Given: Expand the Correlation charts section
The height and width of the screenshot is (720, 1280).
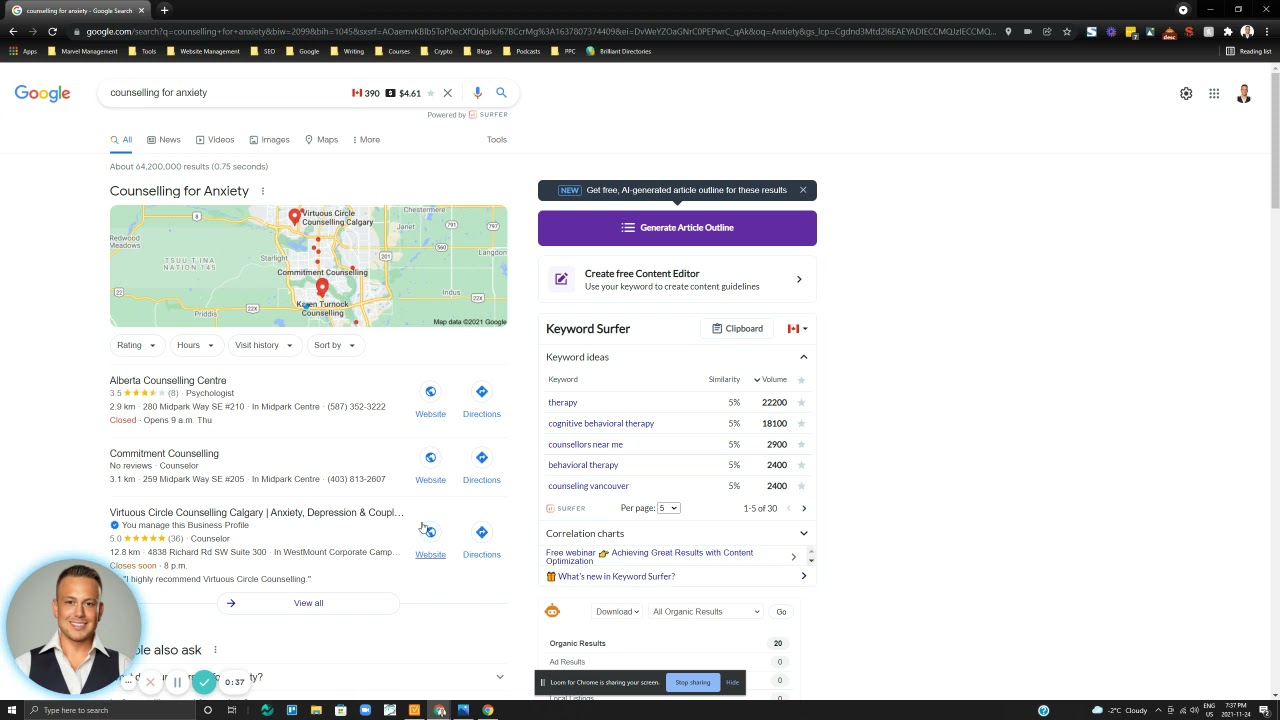Looking at the screenshot, I should pos(803,534).
